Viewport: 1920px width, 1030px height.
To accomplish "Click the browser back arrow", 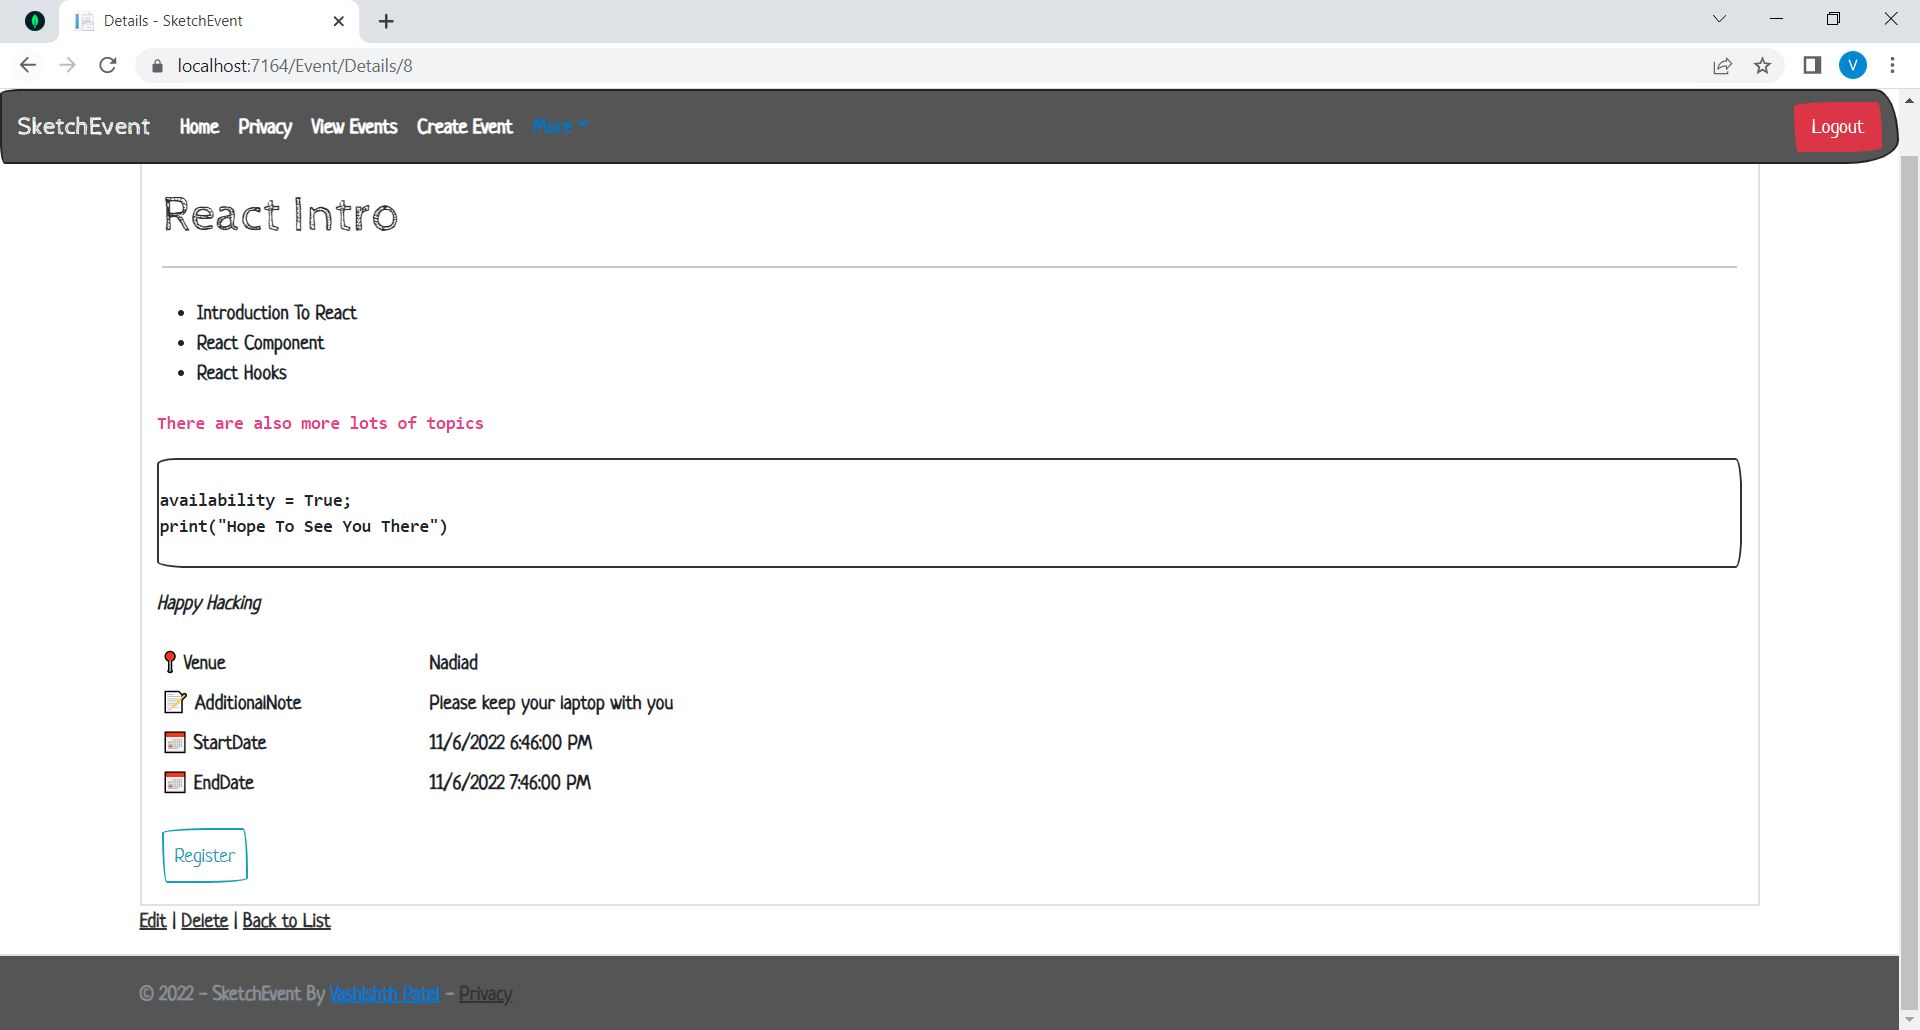I will (28, 66).
